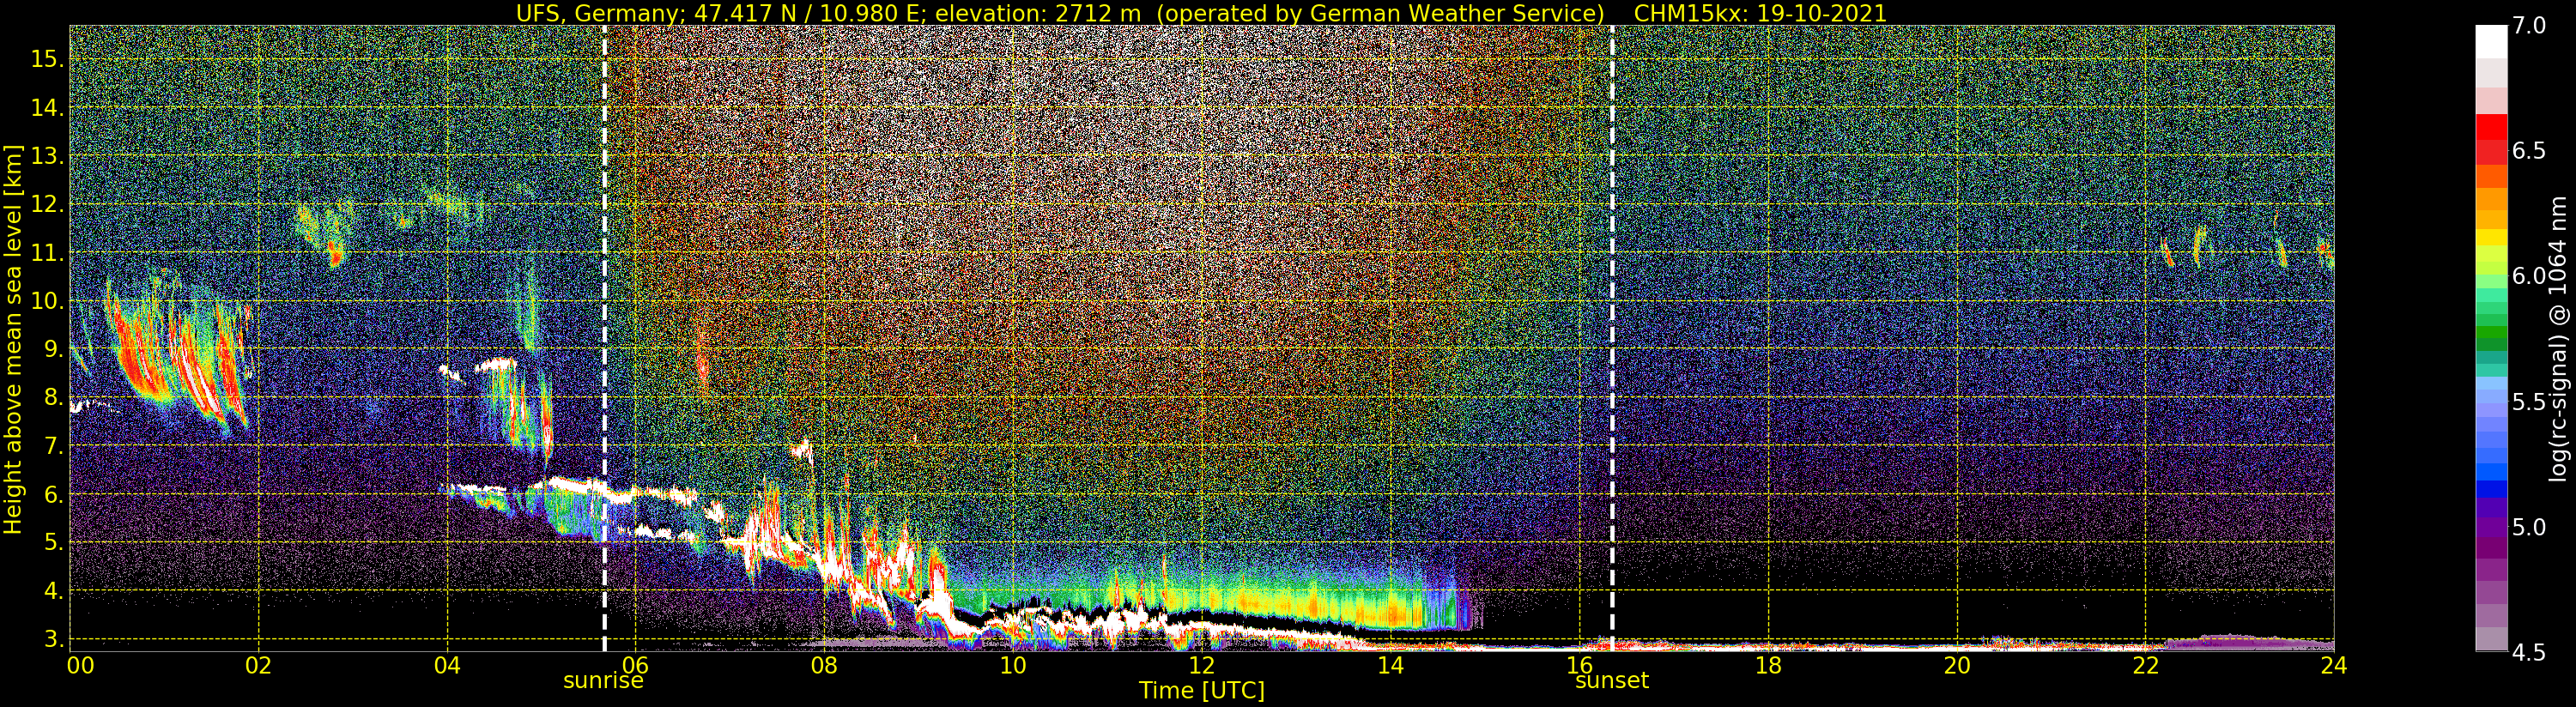Click the x-axis tick label '10'
Viewport: 2576px width, 707px height.
(1013, 665)
